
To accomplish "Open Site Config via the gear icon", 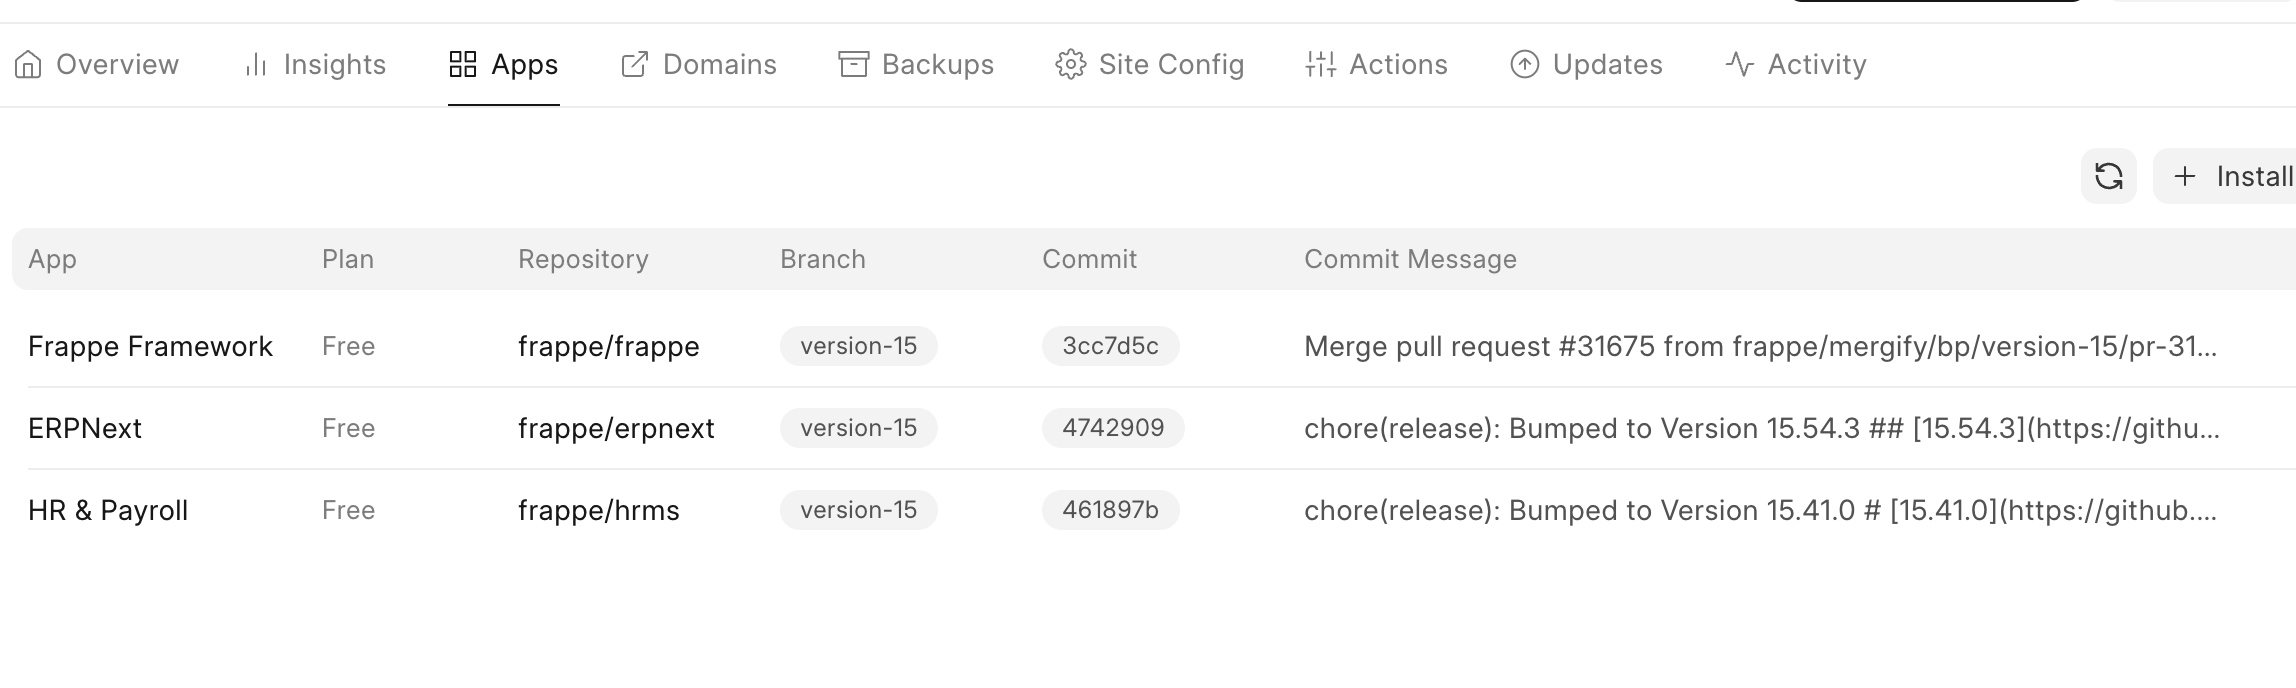I will (1070, 63).
